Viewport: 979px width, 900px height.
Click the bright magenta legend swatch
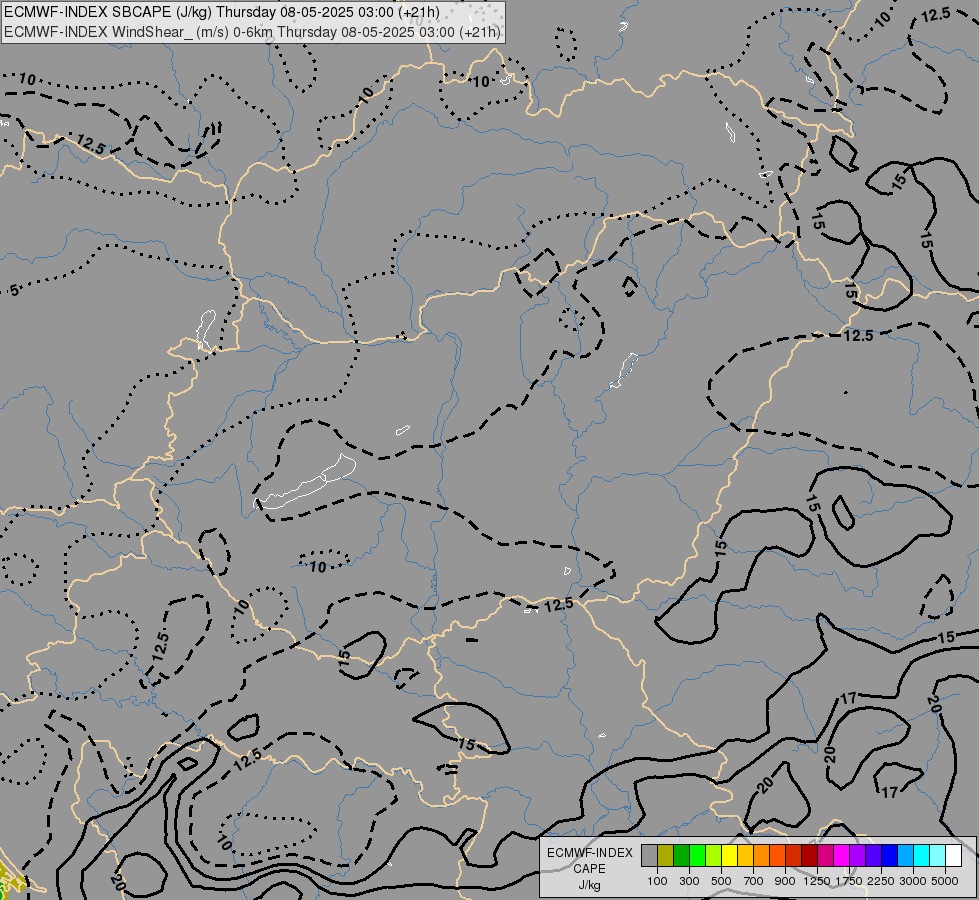pyautogui.click(x=842, y=856)
